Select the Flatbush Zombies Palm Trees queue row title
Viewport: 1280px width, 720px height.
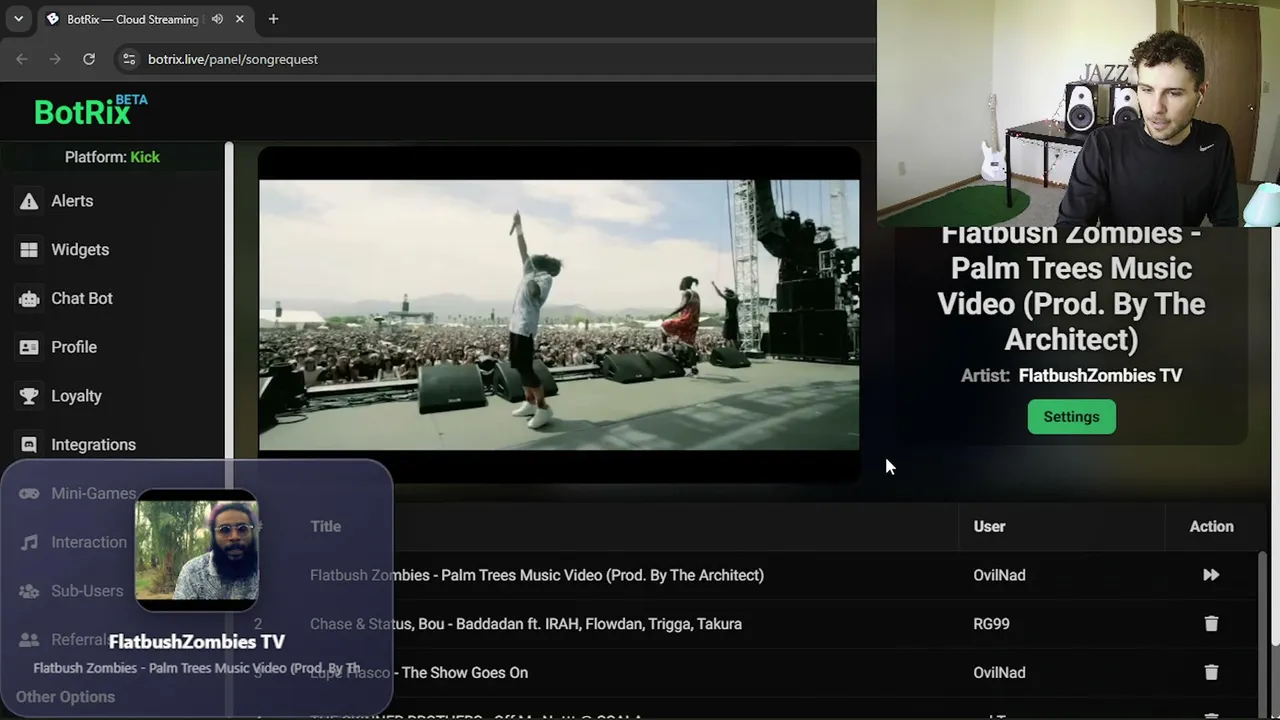click(537, 575)
